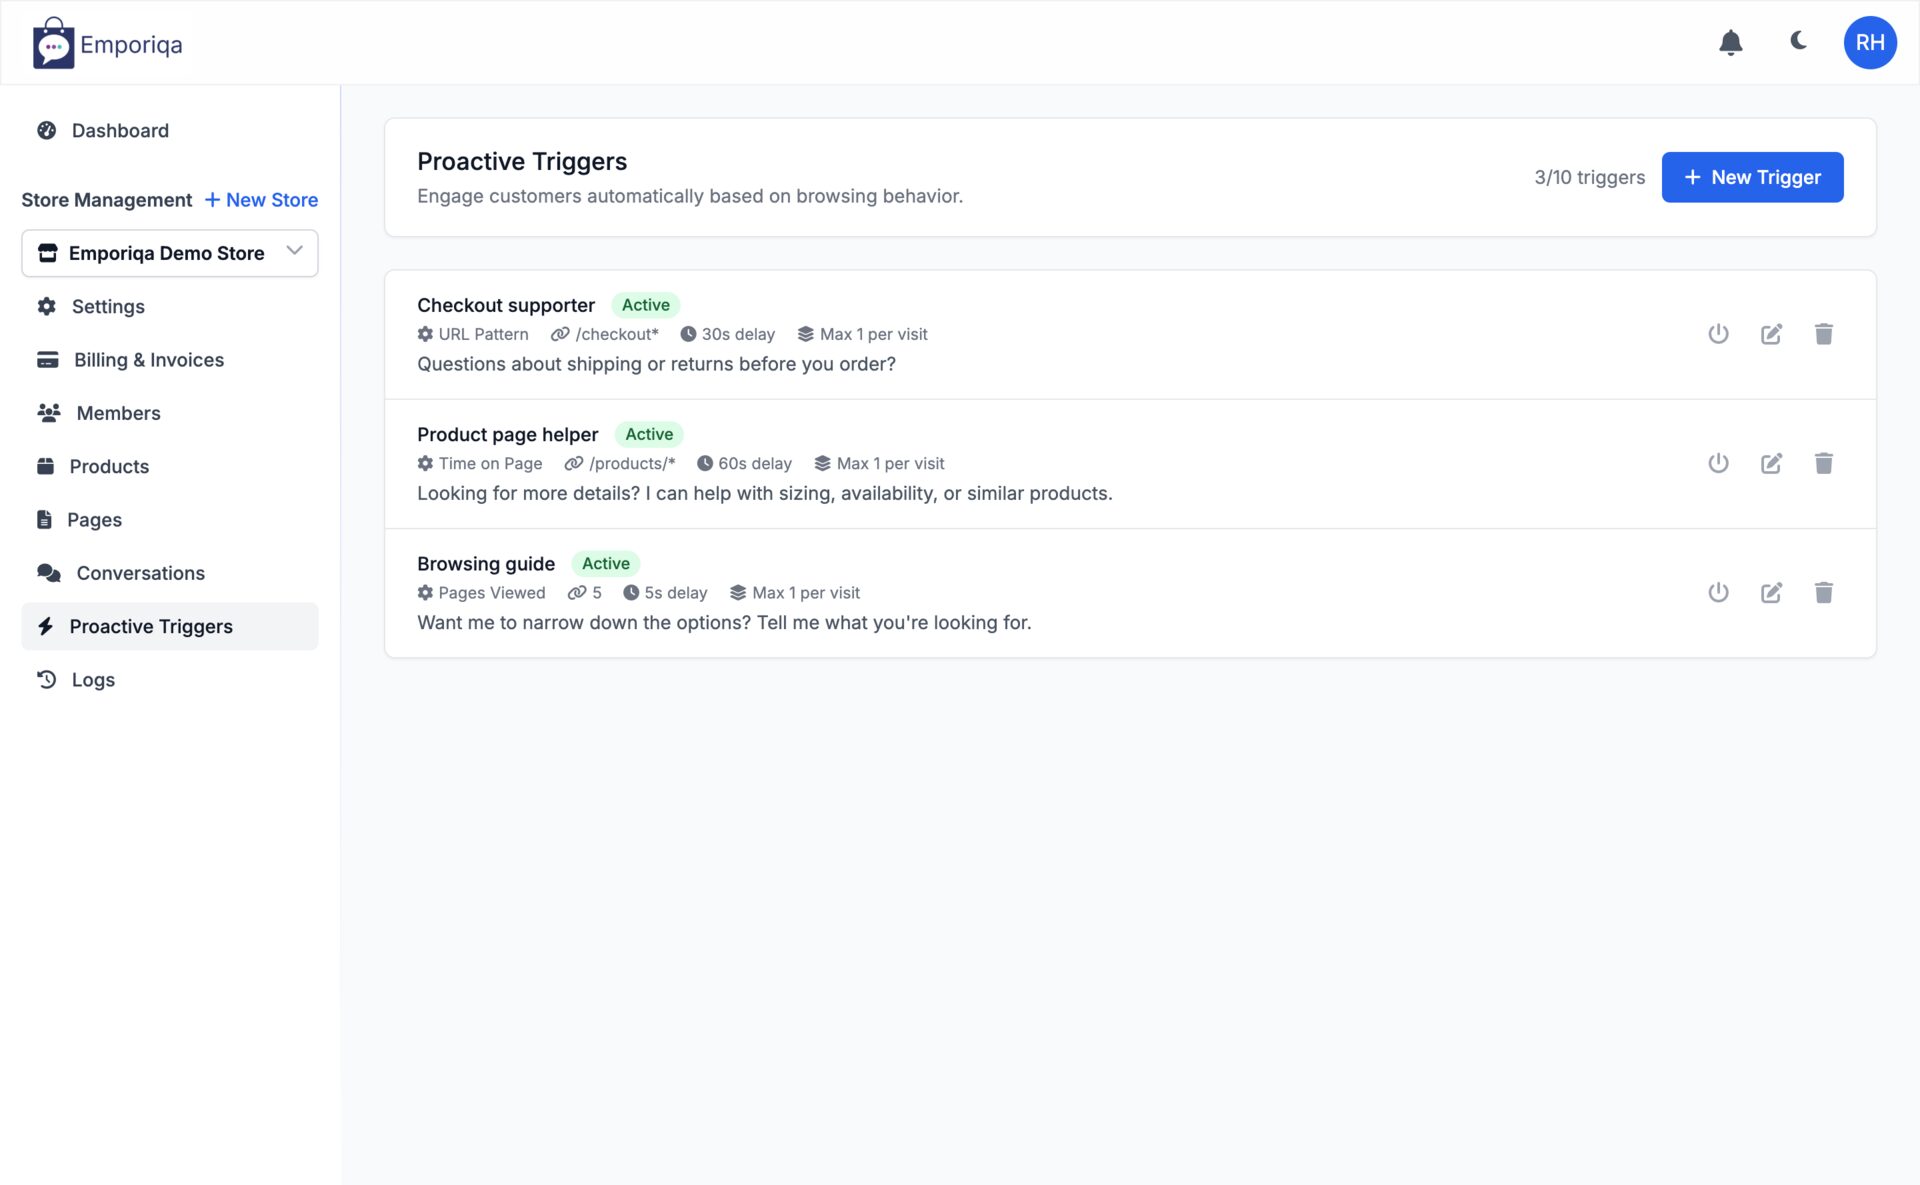Delete the Browsing guide trigger

click(x=1823, y=593)
